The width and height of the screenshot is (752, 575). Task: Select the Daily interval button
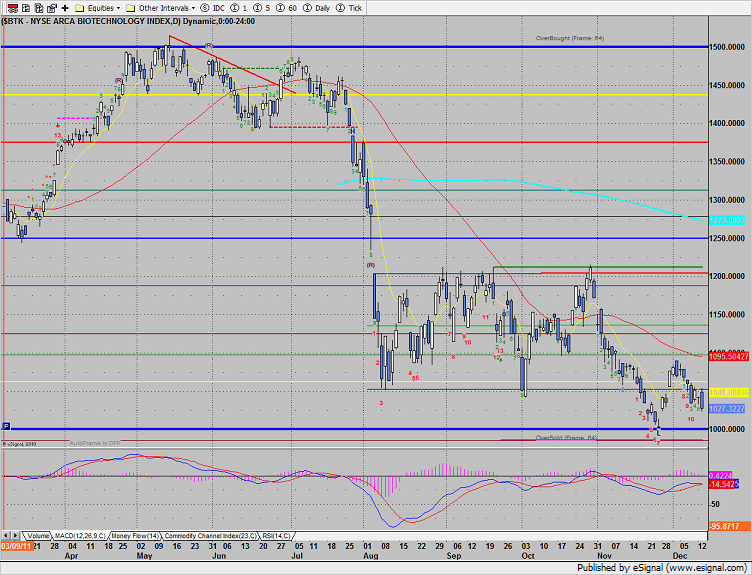[x=316, y=8]
